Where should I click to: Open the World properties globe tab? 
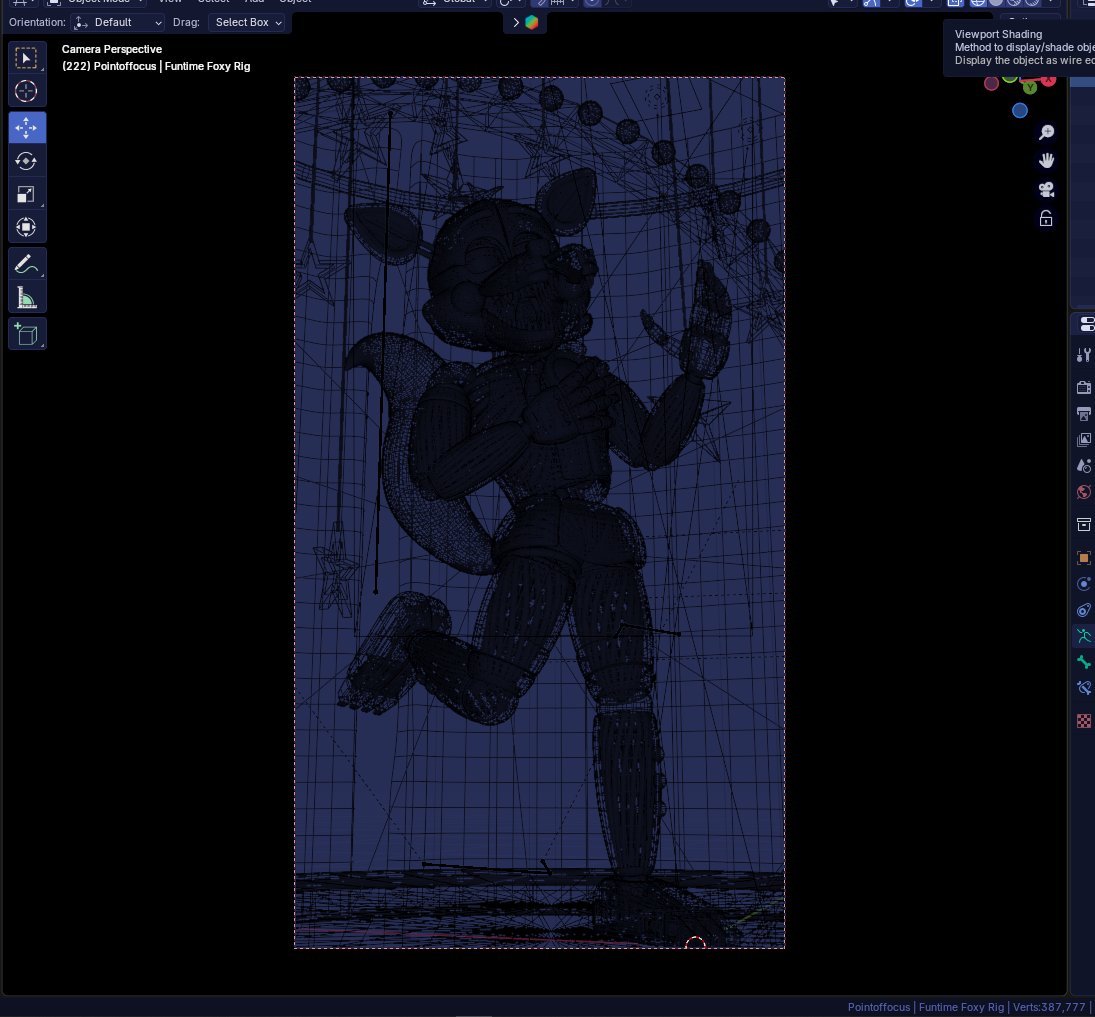click(x=1084, y=492)
